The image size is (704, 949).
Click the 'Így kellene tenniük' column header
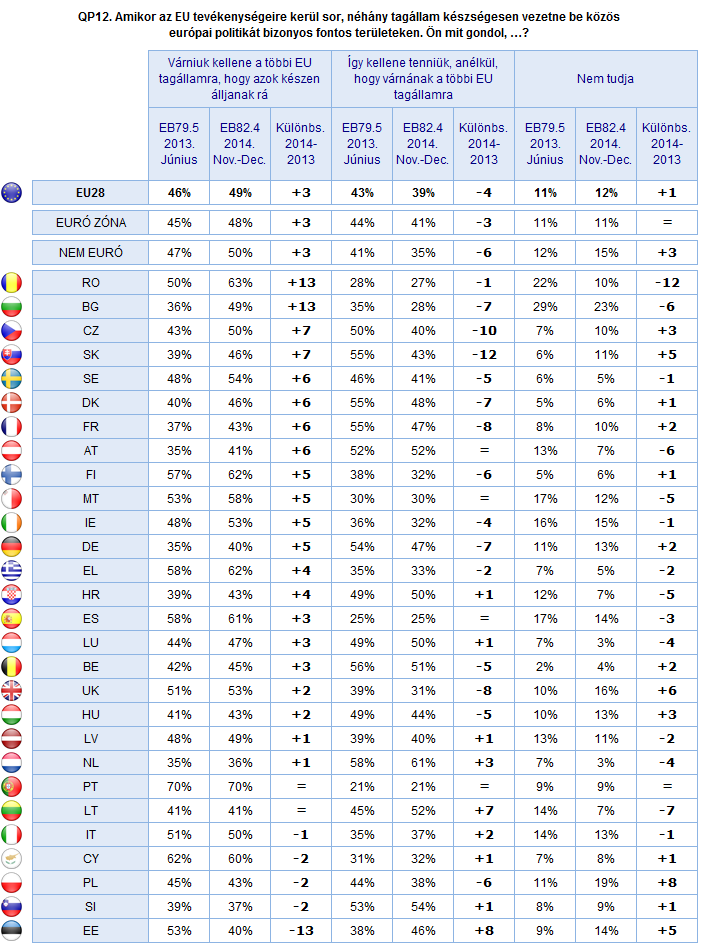click(x=423, y=79)
